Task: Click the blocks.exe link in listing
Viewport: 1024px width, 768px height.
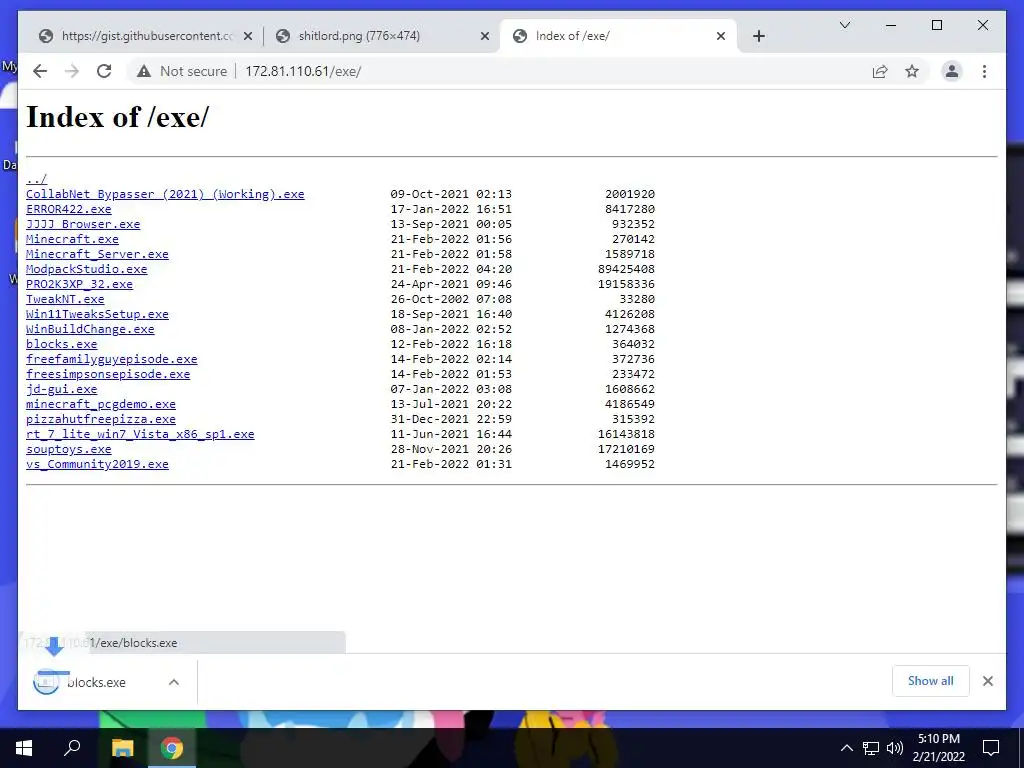Action: [x=61, y=344]
